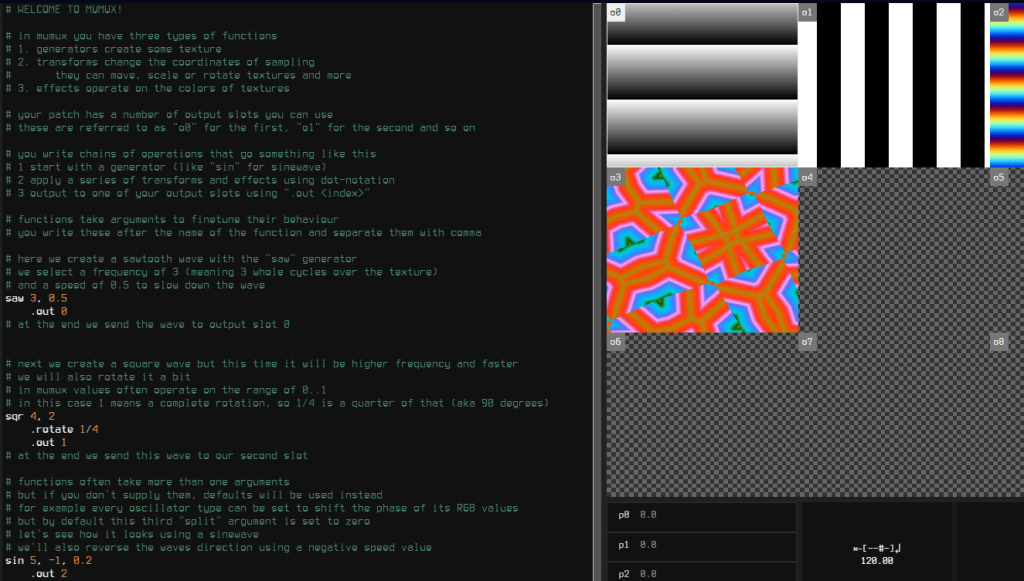Select the o1 output slot label
The image size is (1024, 581).
(808, 13)
